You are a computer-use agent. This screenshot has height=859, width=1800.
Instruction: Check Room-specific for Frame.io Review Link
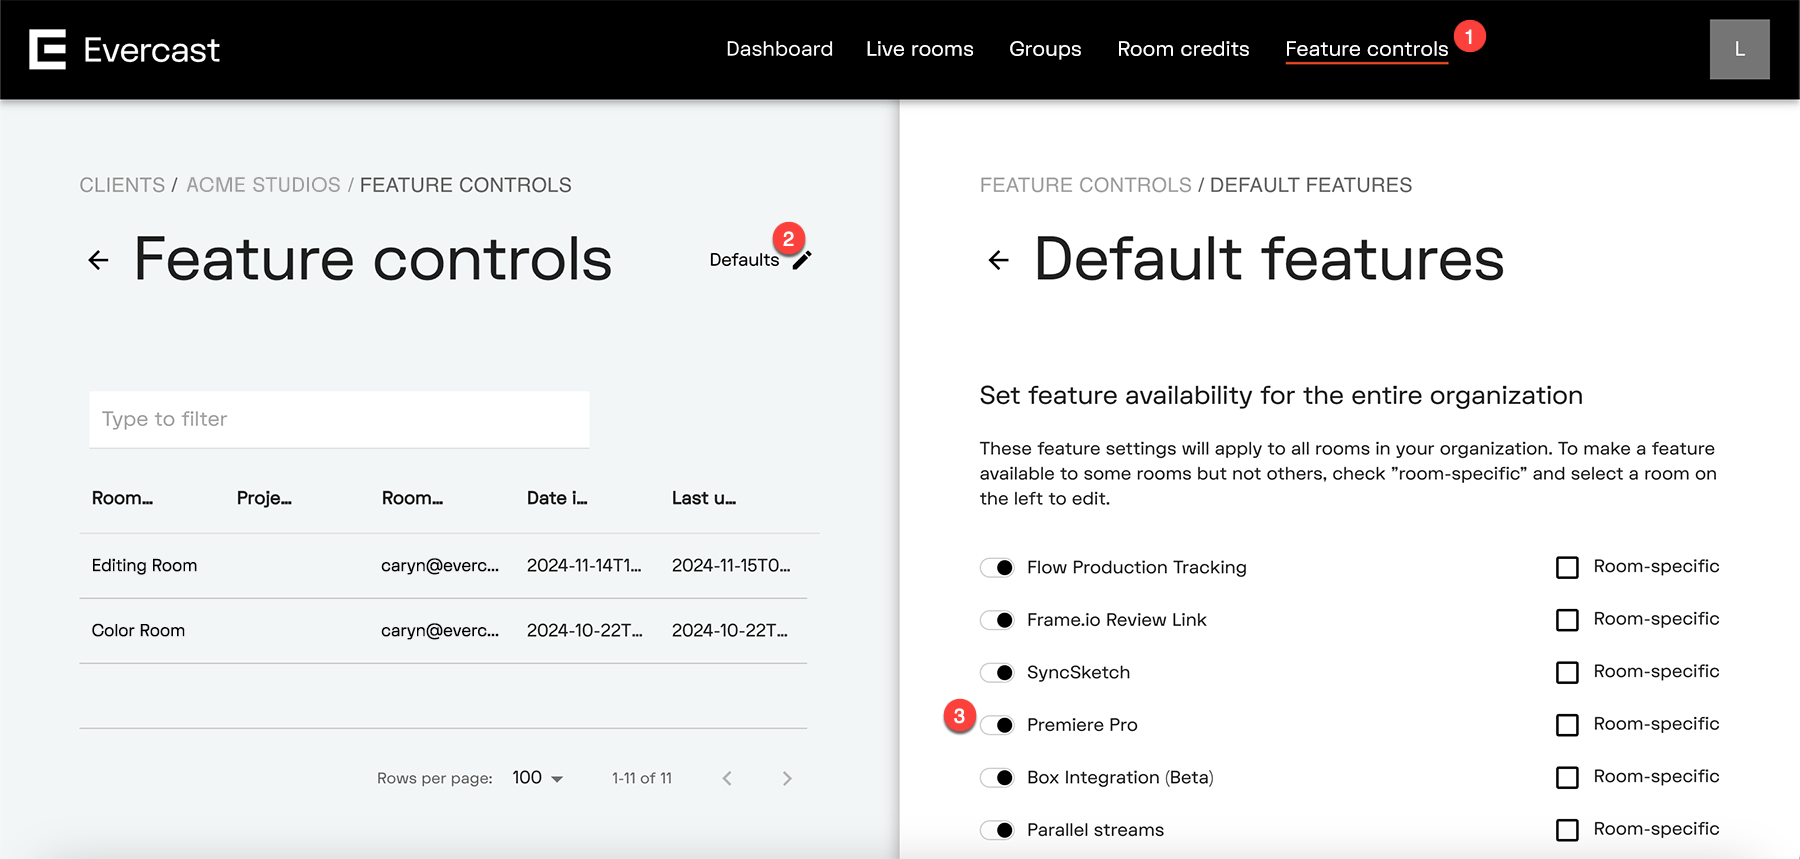(1567, 620)
